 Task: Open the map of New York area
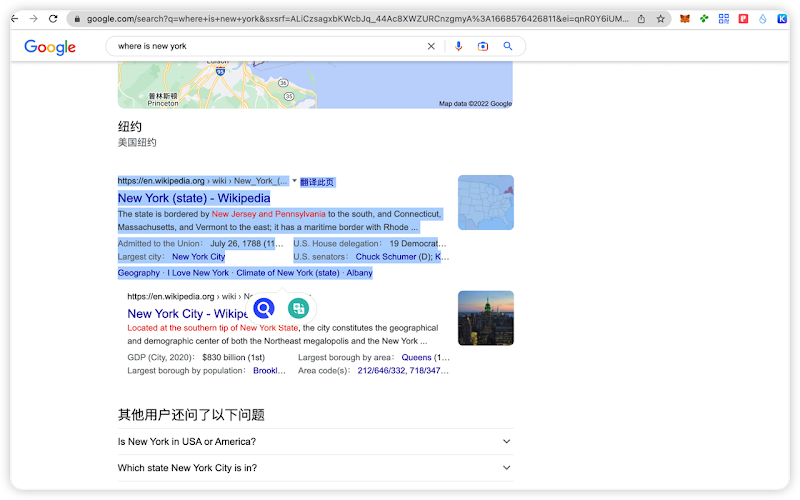point(315,84)
